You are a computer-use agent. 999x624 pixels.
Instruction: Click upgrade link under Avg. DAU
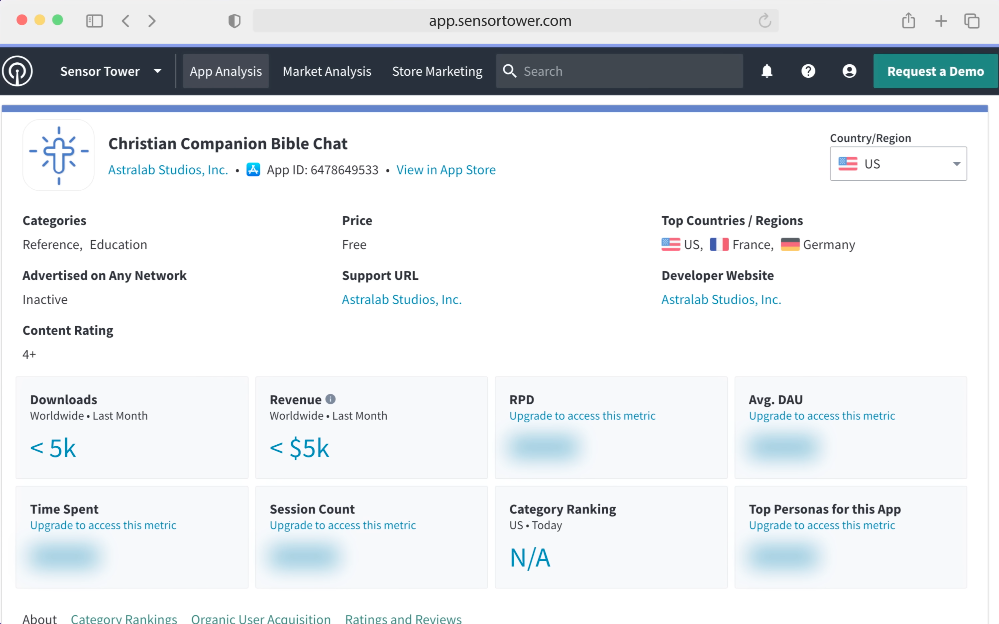(822, 416)
